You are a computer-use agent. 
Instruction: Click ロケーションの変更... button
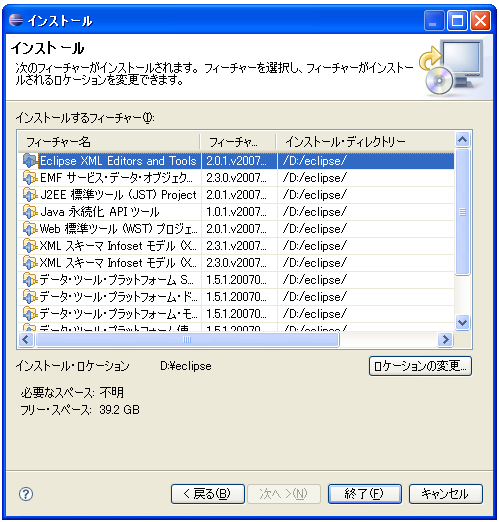click(x=420, y=366)
